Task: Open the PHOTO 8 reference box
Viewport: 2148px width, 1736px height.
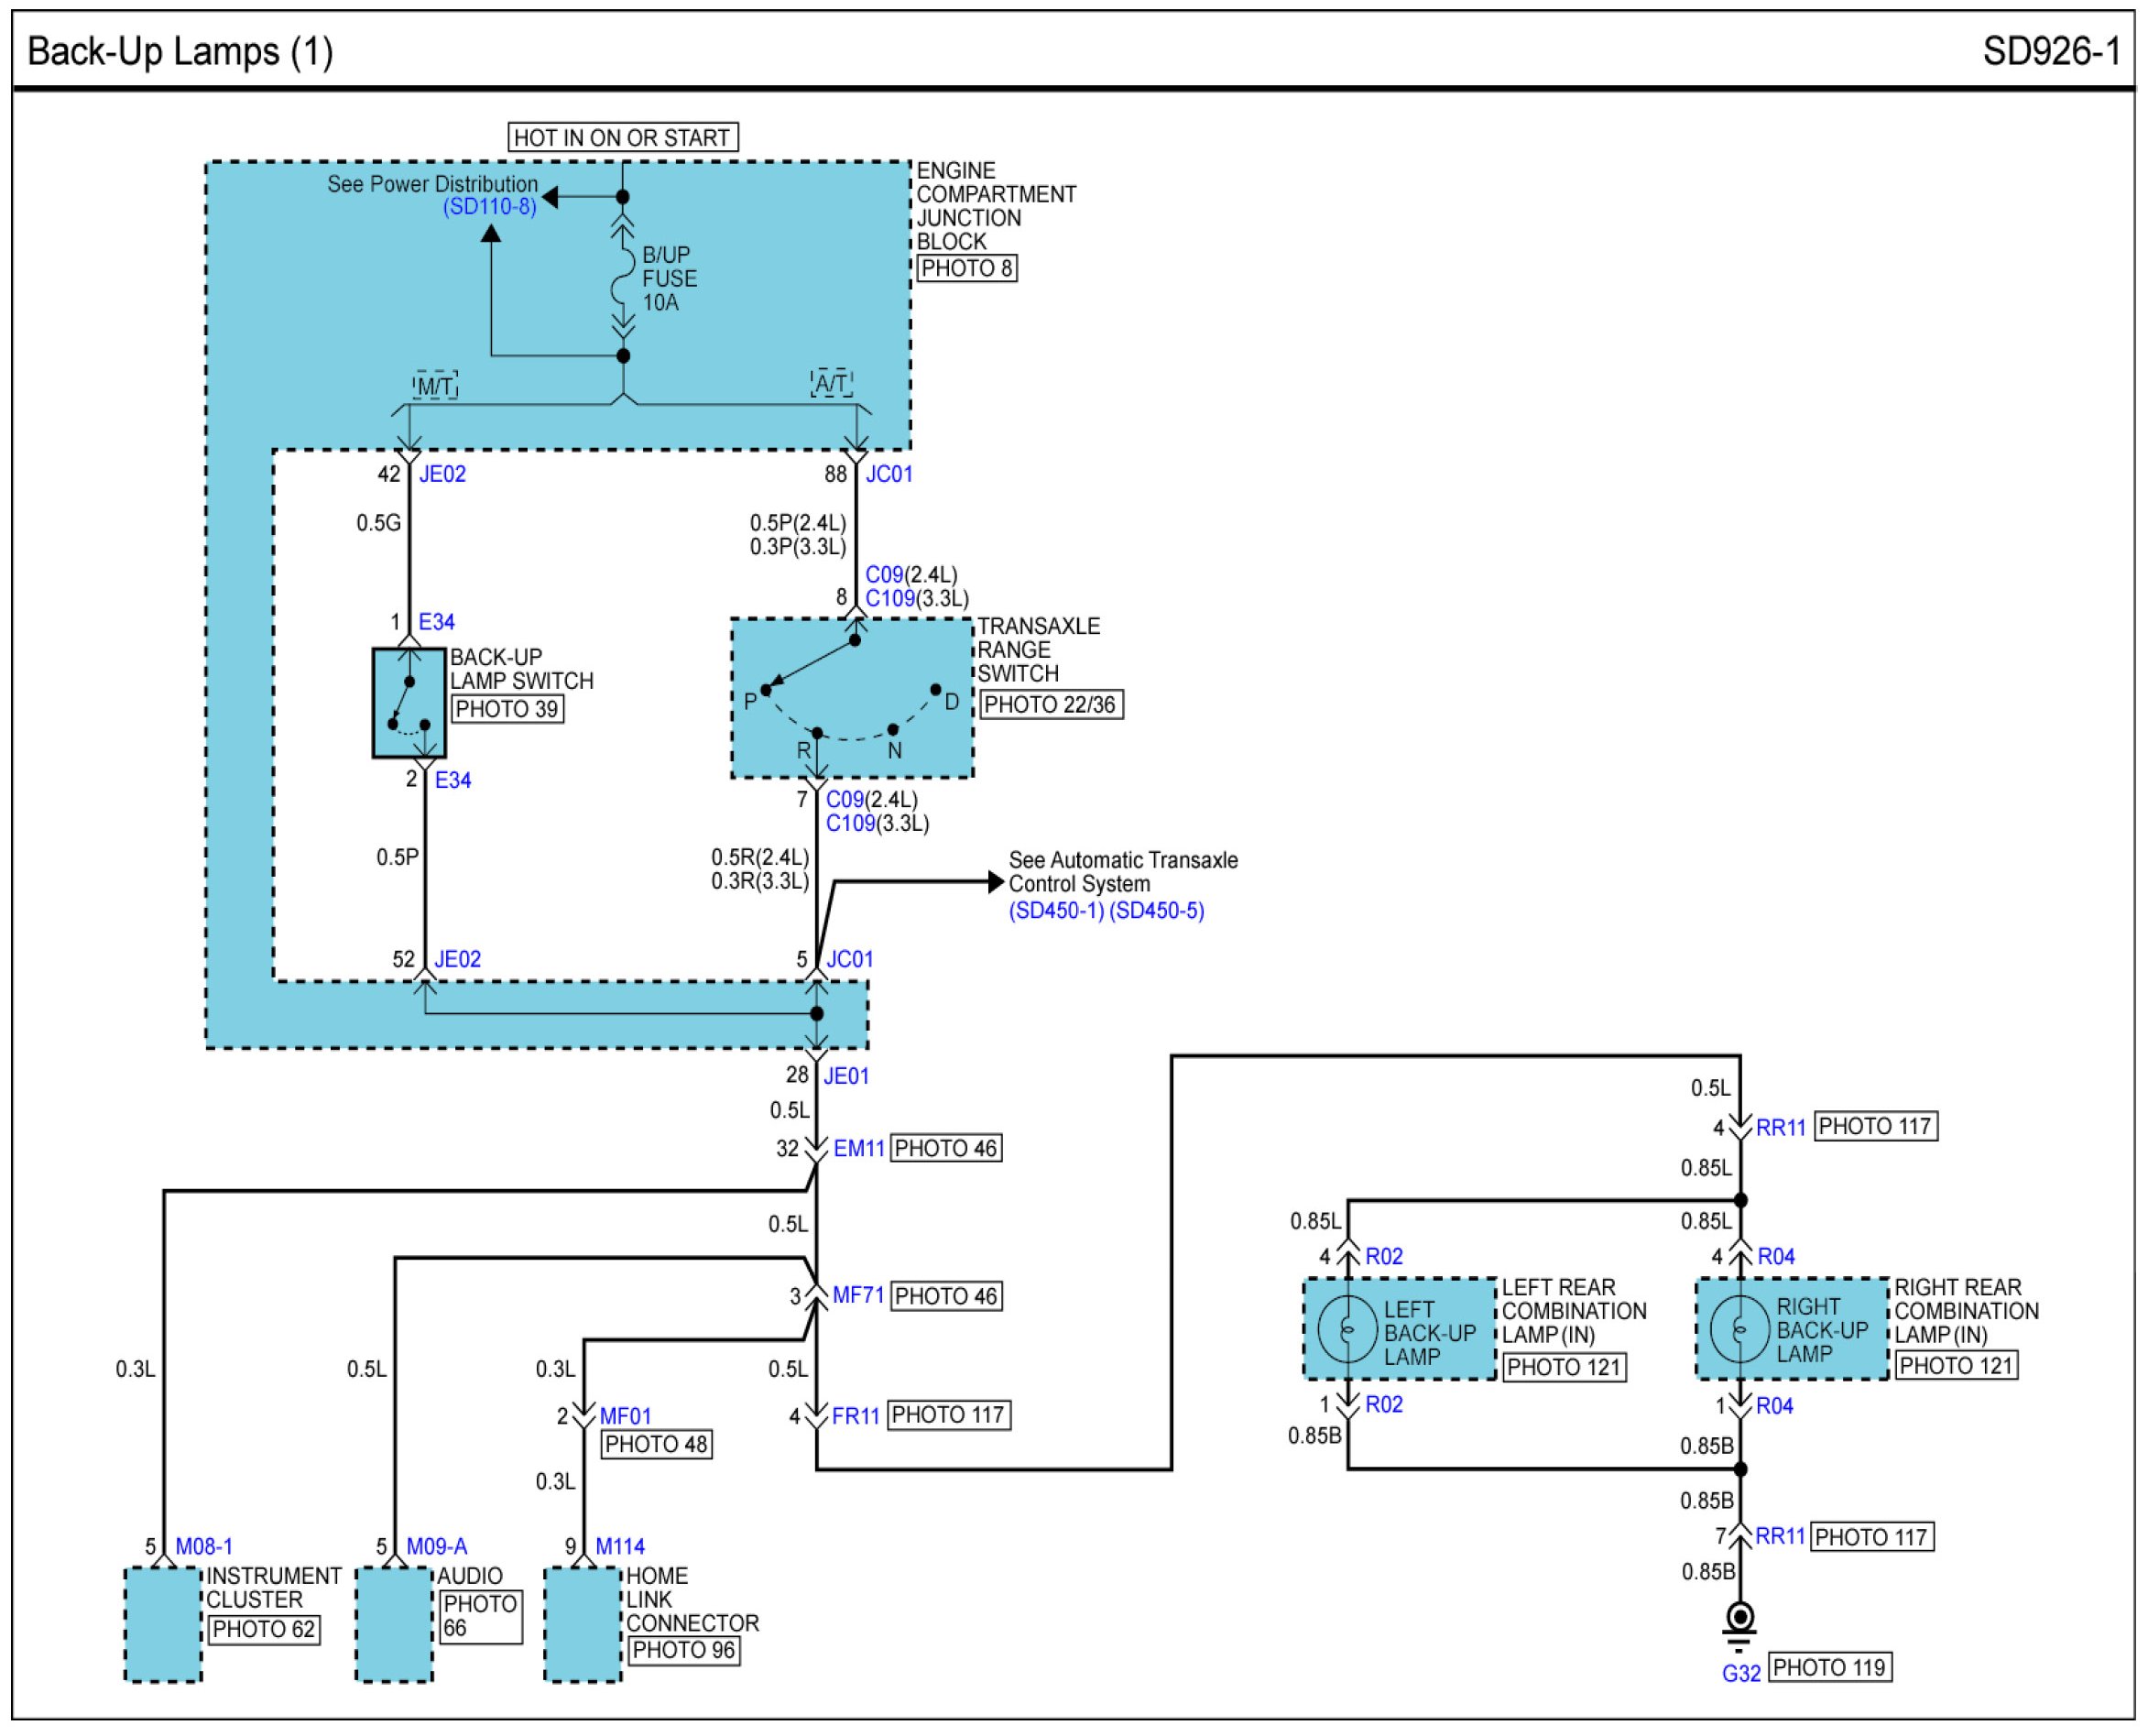Action: point(966,268)
